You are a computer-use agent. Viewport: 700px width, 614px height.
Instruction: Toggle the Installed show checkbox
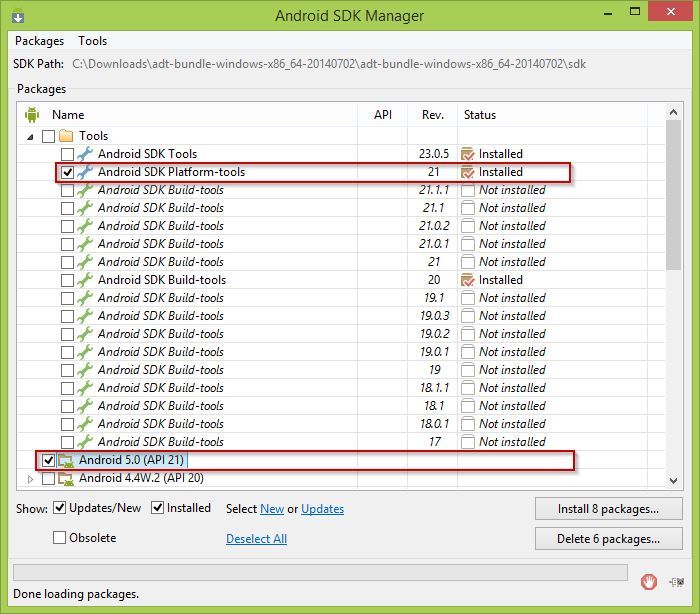click(158, 508)
